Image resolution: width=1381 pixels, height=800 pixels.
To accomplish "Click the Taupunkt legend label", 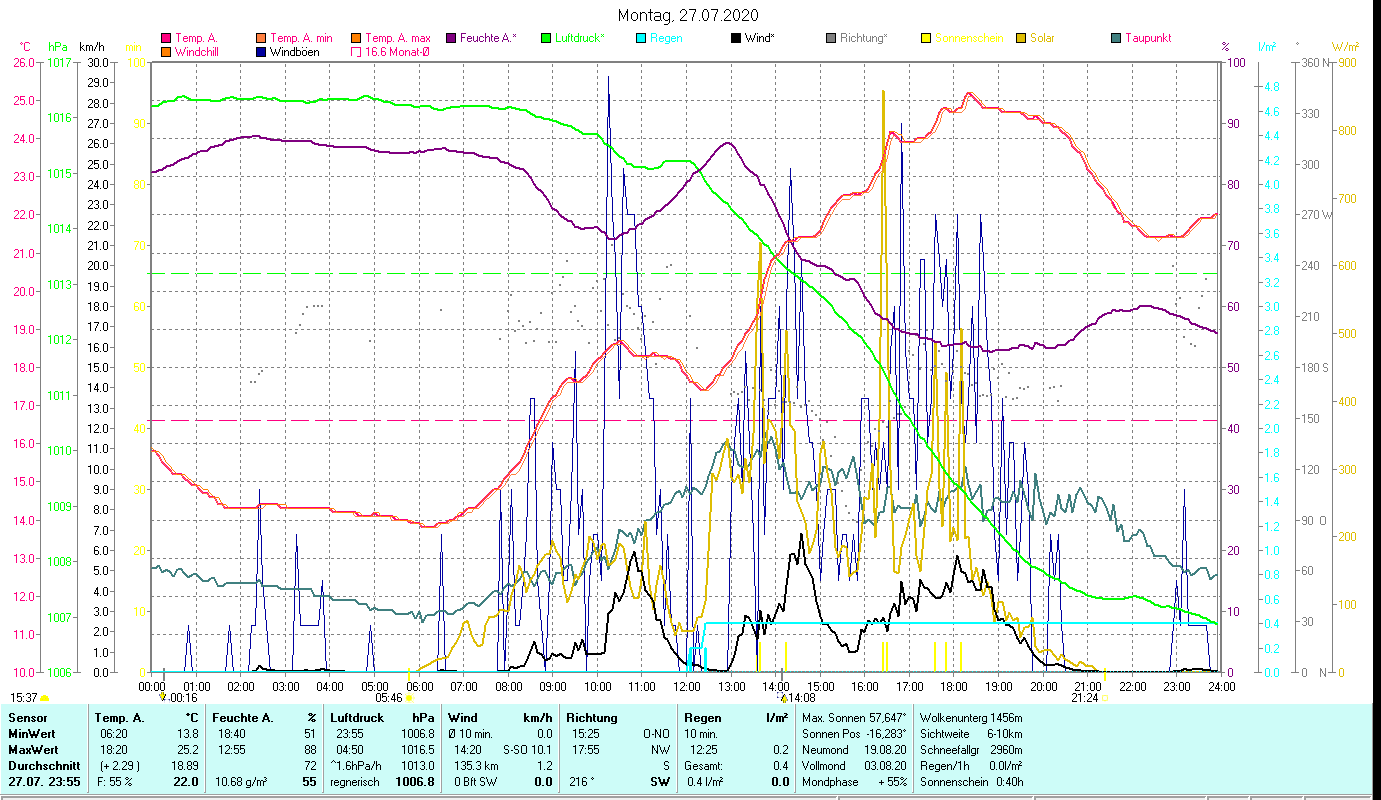I will (1147, 38).
